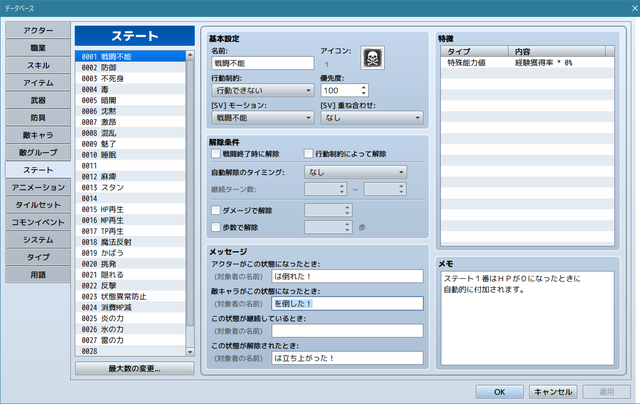Open the 武器 tab
Image resolution: width=640 pixels, height=404 pixels.
pos(38,100)
